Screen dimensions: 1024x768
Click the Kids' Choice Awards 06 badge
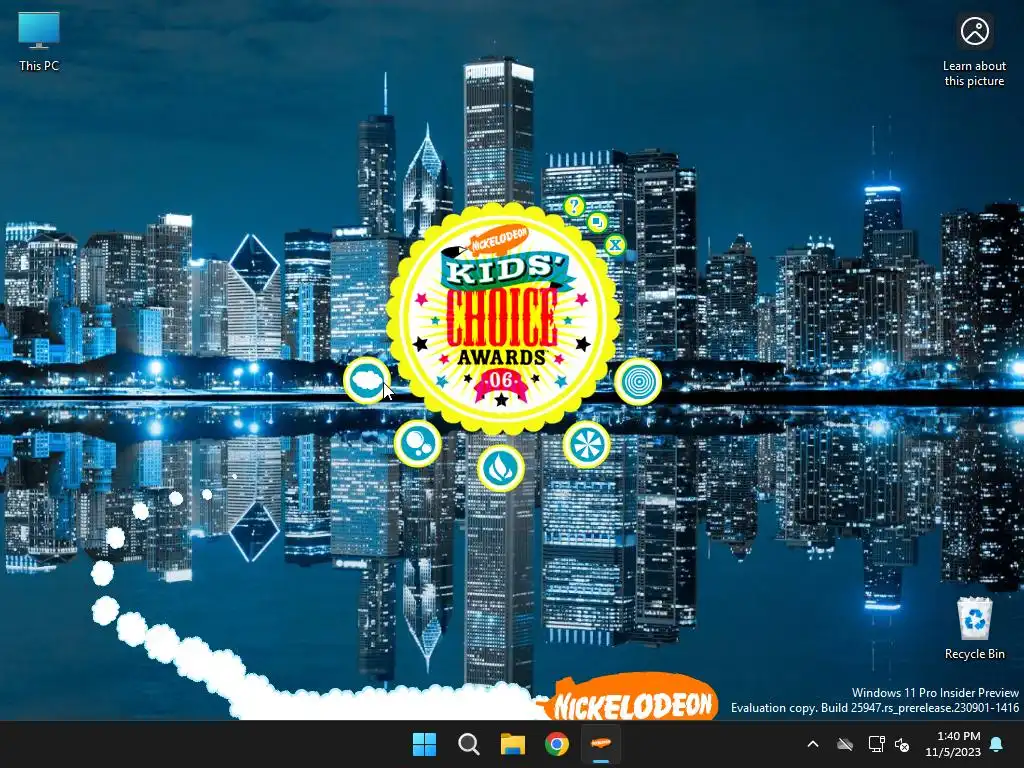click(x=502, y=318)
